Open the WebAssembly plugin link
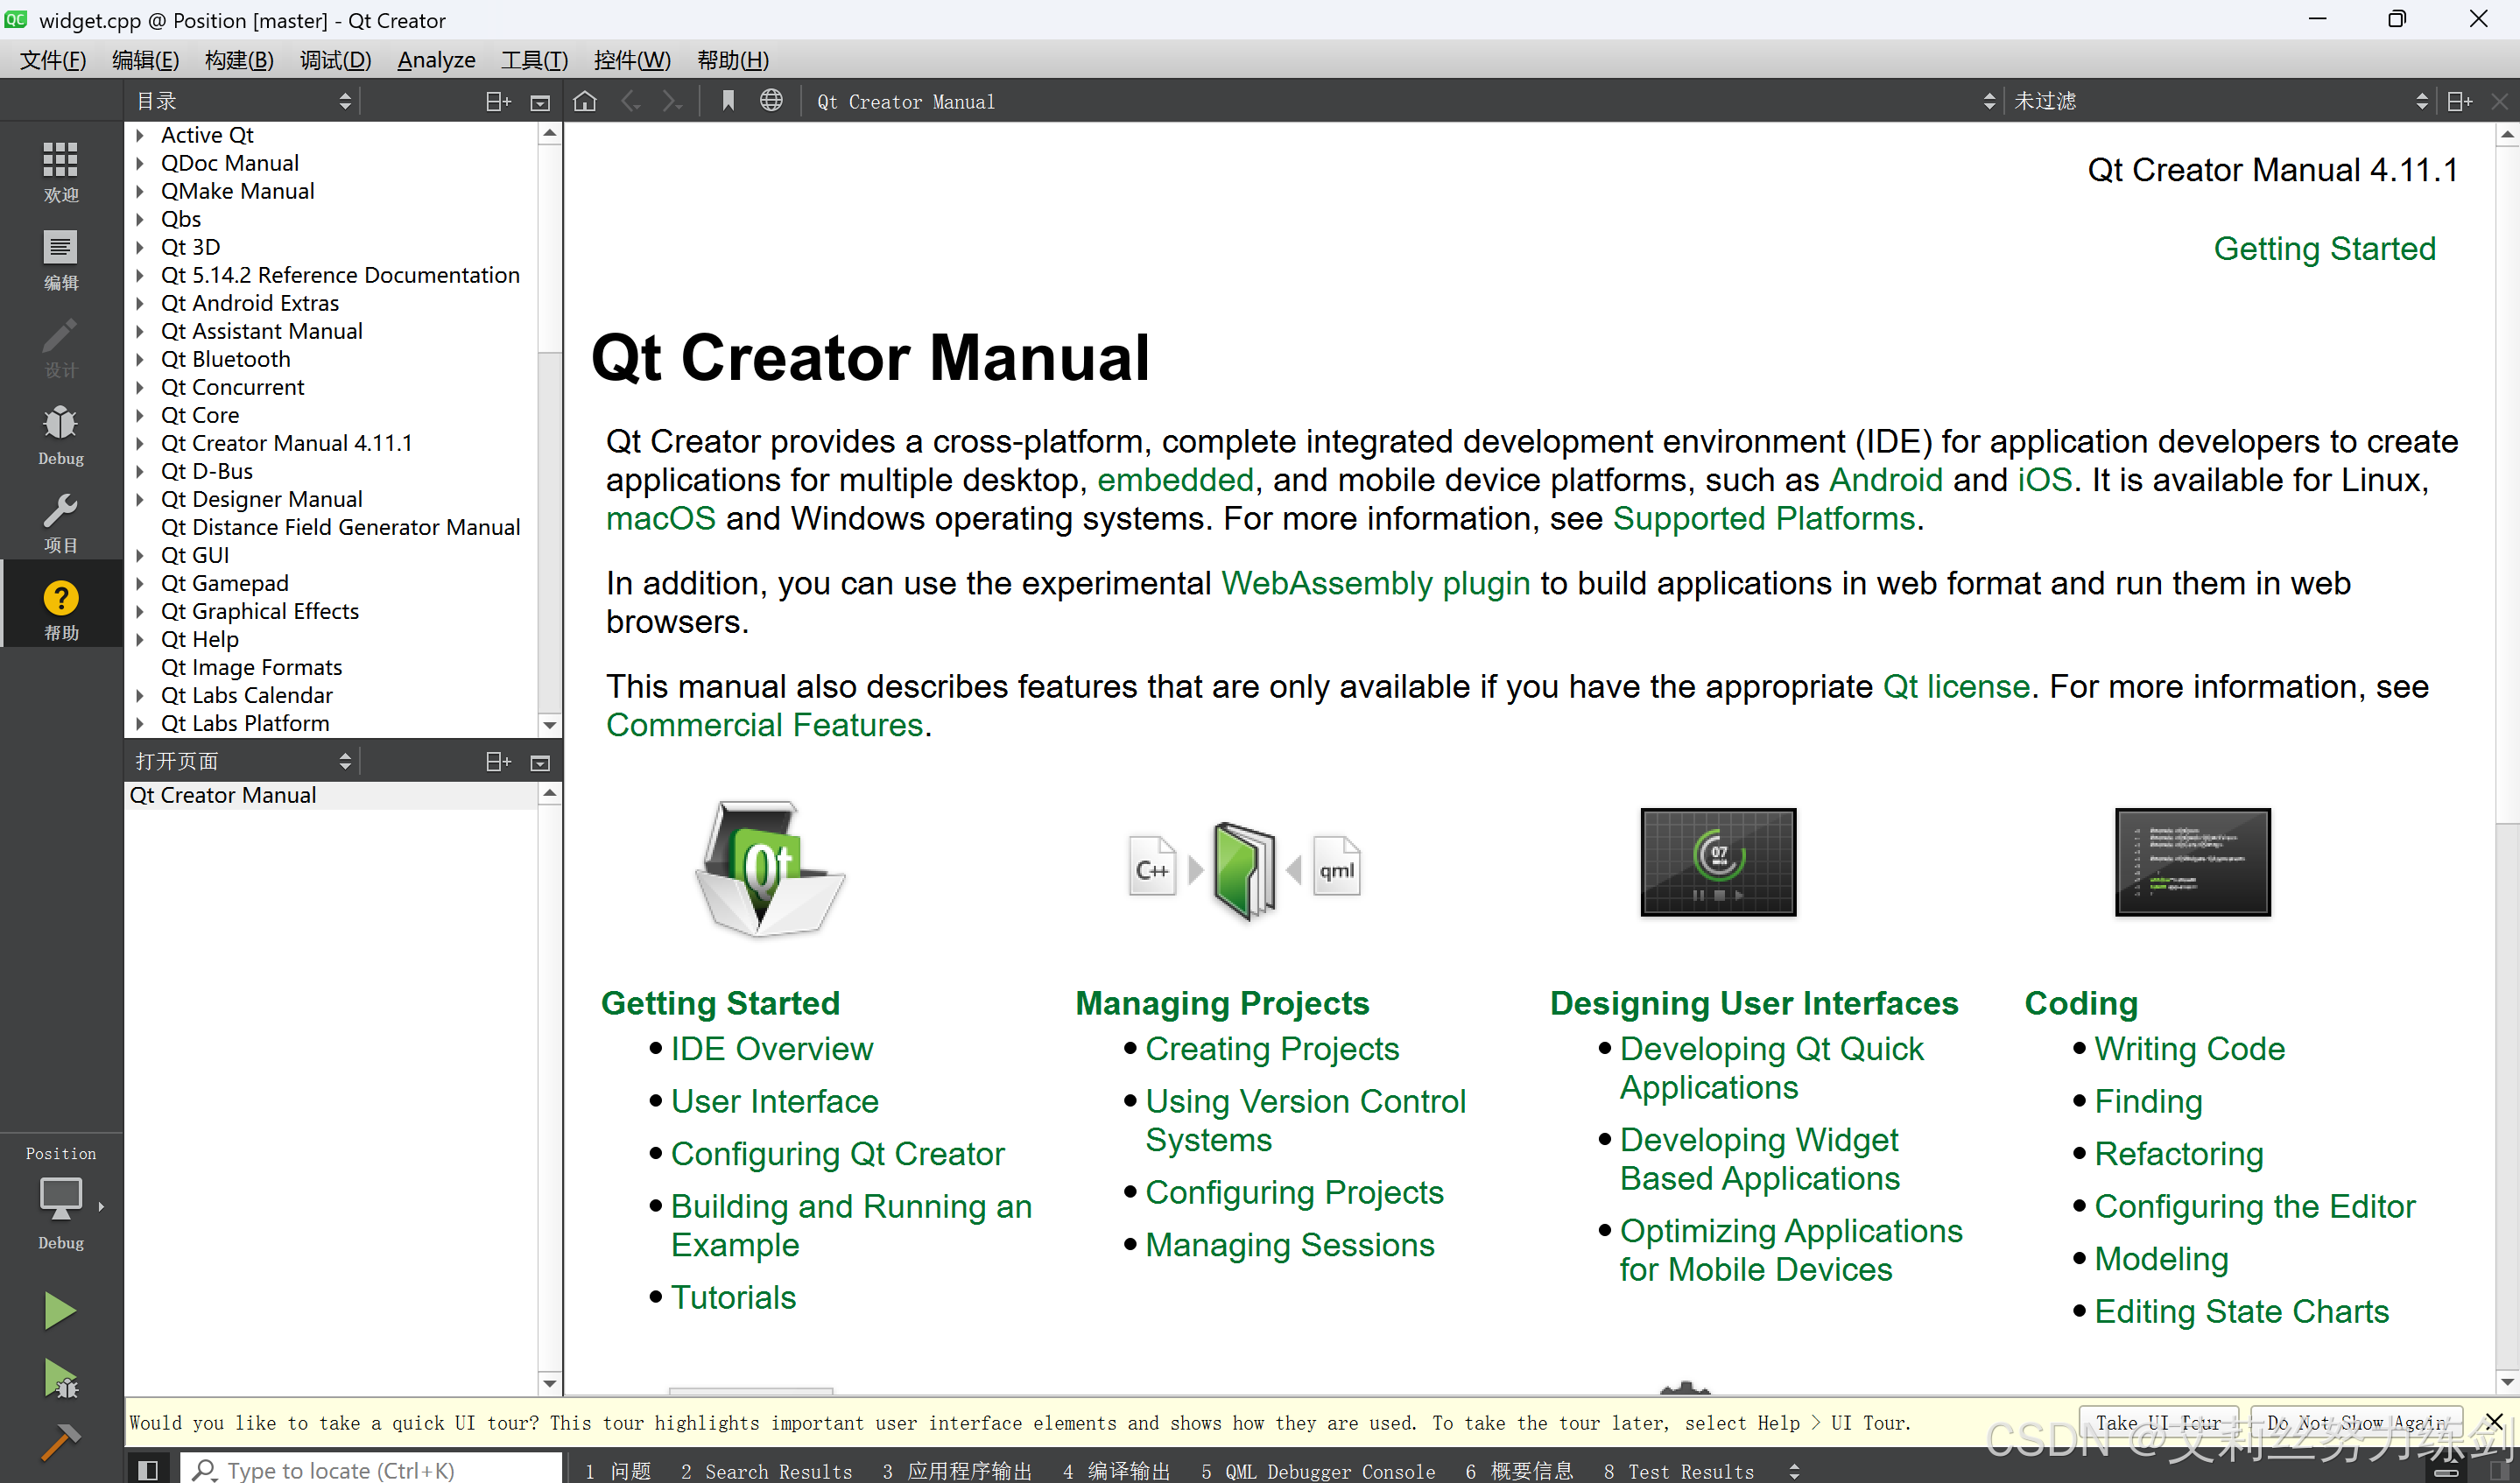Screen dimensions: 2520x1483 click(x=1375, y=583)
